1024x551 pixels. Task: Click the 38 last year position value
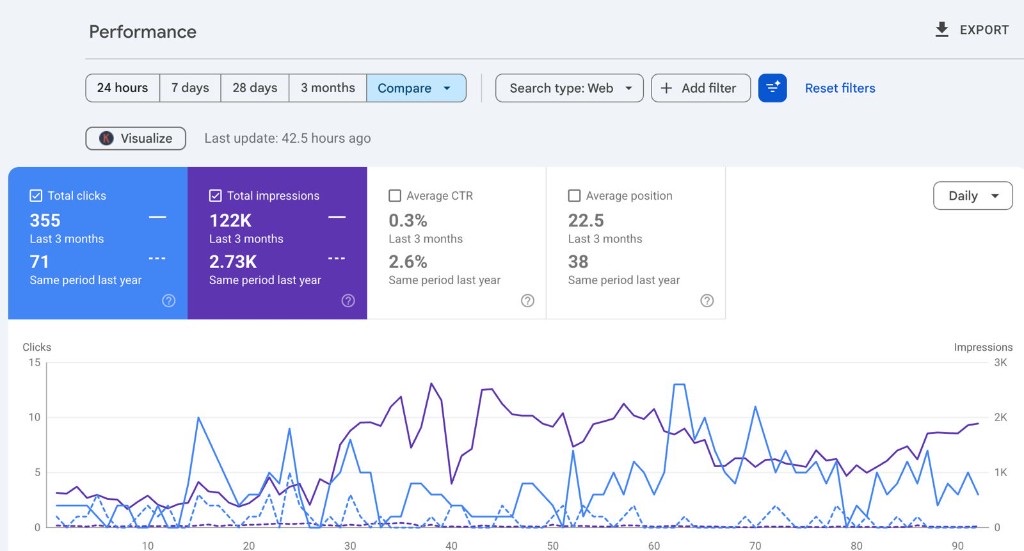578,262
